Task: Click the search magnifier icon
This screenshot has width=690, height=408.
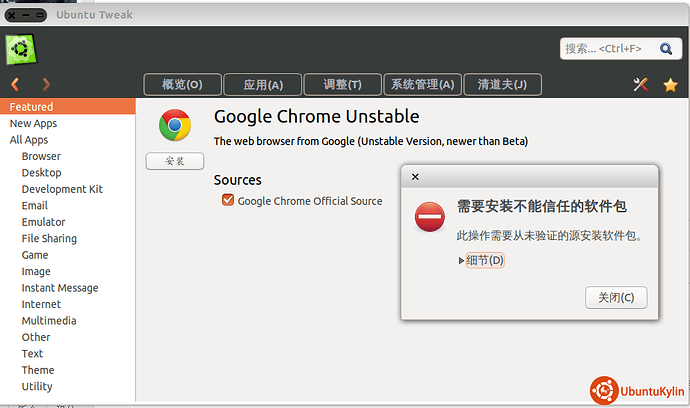Action: tap(666, 48)
